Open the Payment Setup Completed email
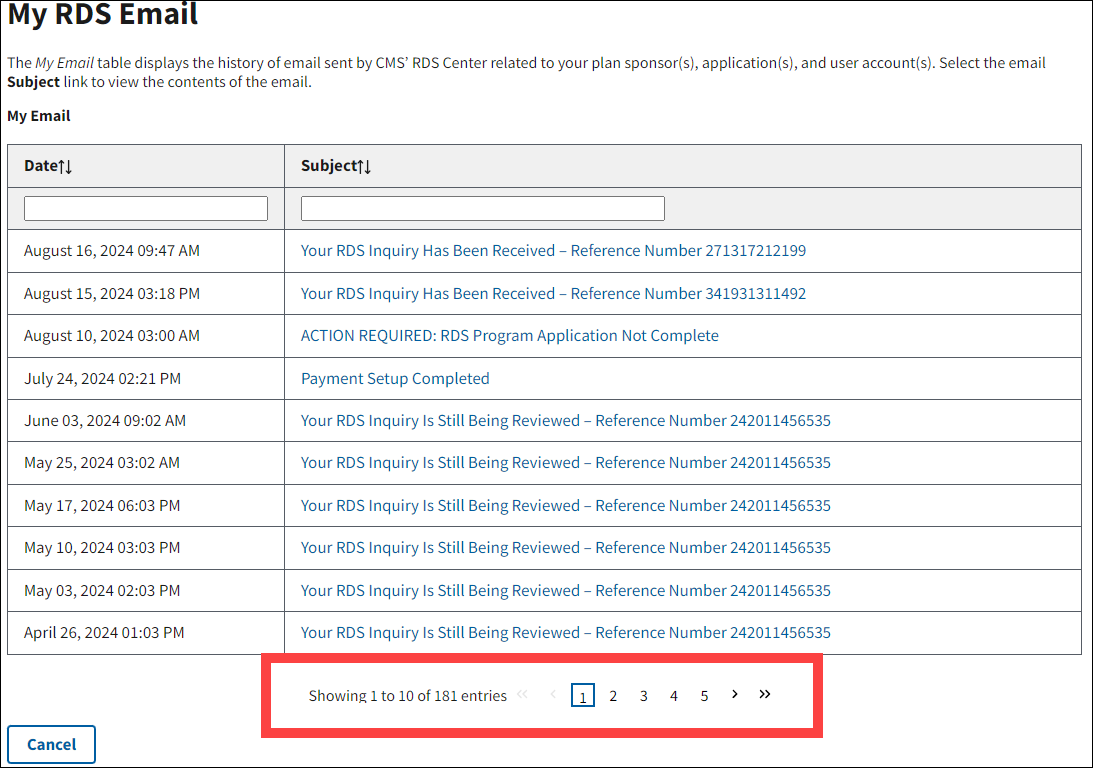 [x=395, y=379]
